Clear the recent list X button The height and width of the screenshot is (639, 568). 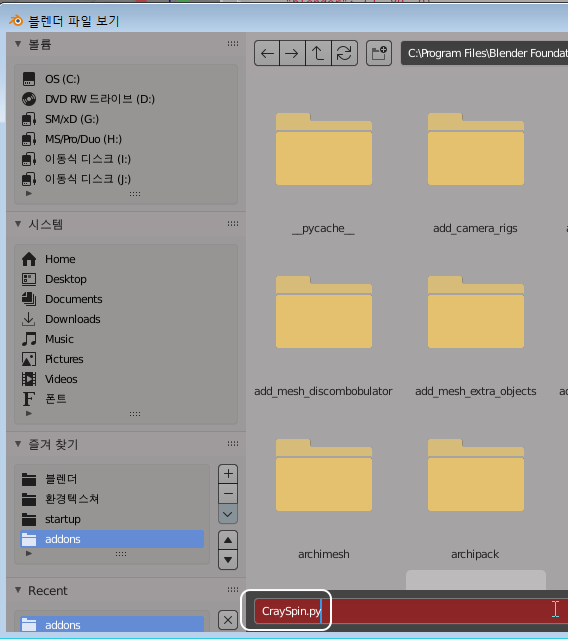point(228,620)
